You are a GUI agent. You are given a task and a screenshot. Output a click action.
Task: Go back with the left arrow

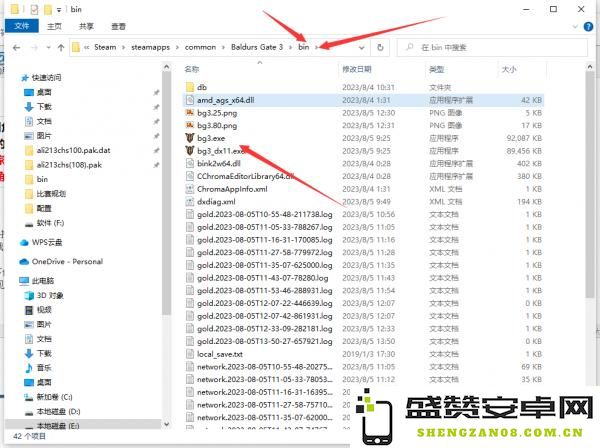tap(16, 47)
